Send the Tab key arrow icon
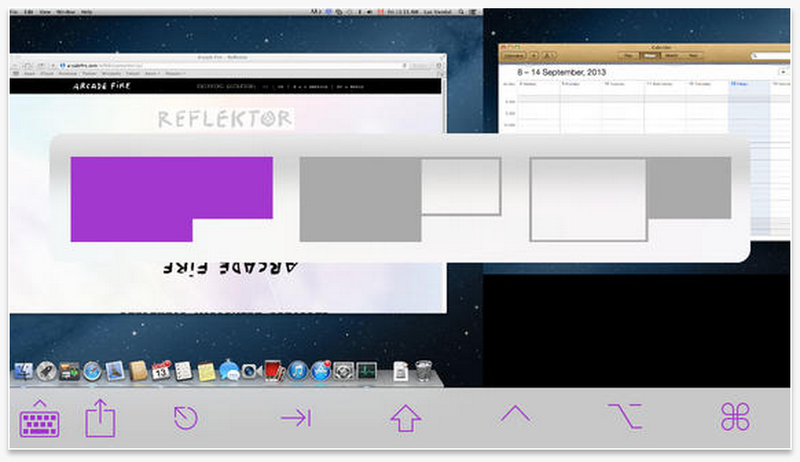This screenshot has height=462, width=800. pyautogui.click(x=296, y=418)
